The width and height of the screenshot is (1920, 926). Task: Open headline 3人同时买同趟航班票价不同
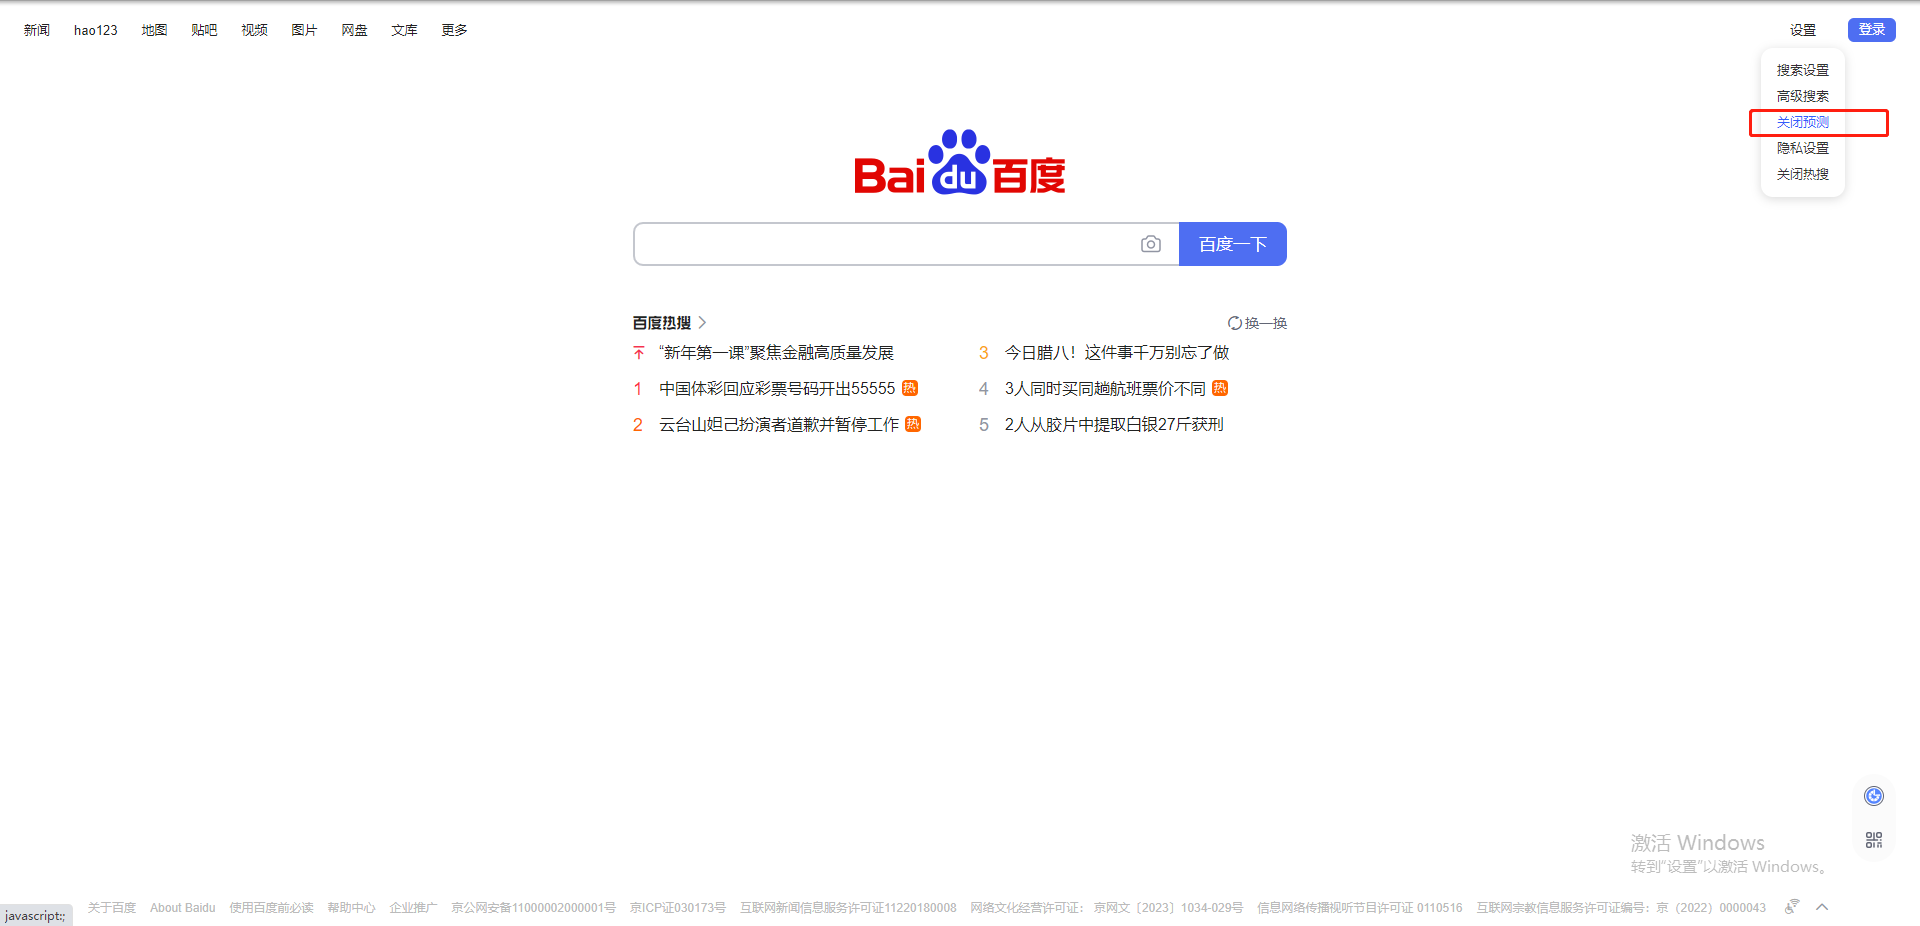(1105, 388)
